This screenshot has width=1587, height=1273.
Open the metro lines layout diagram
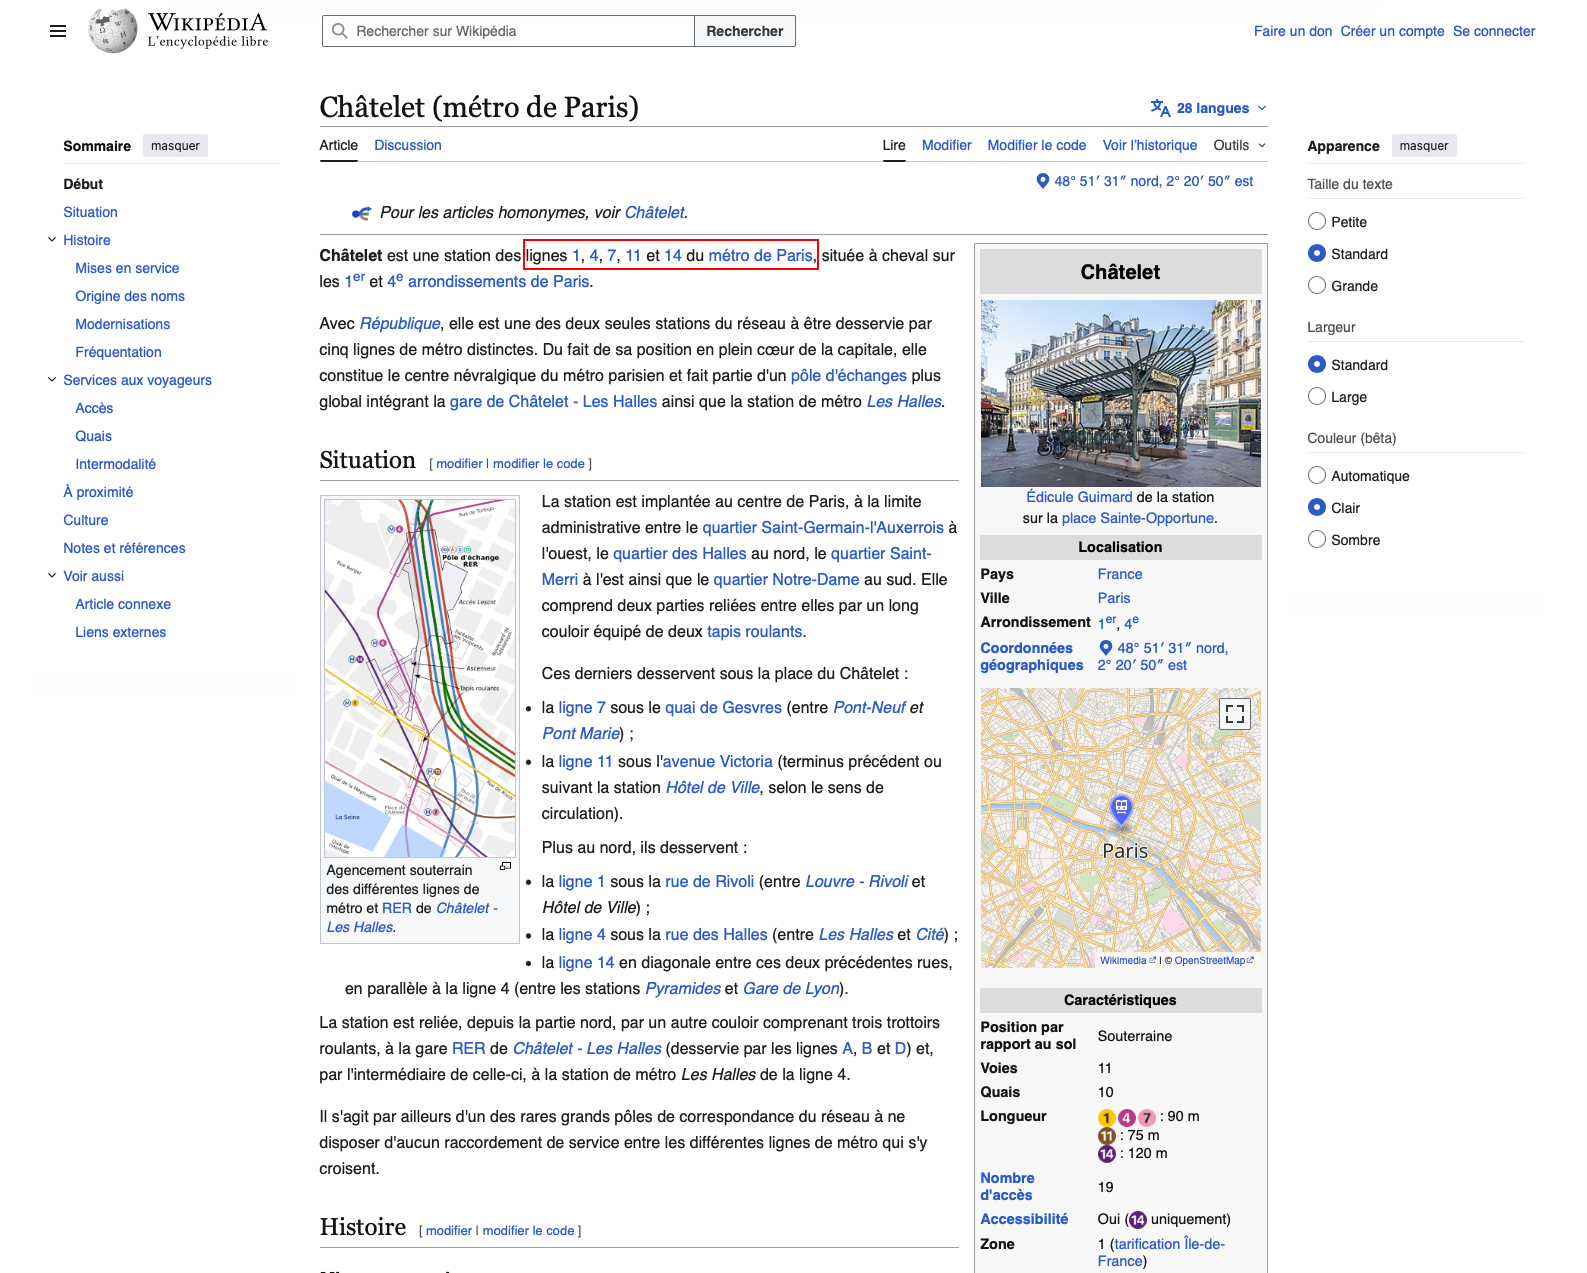420,678
